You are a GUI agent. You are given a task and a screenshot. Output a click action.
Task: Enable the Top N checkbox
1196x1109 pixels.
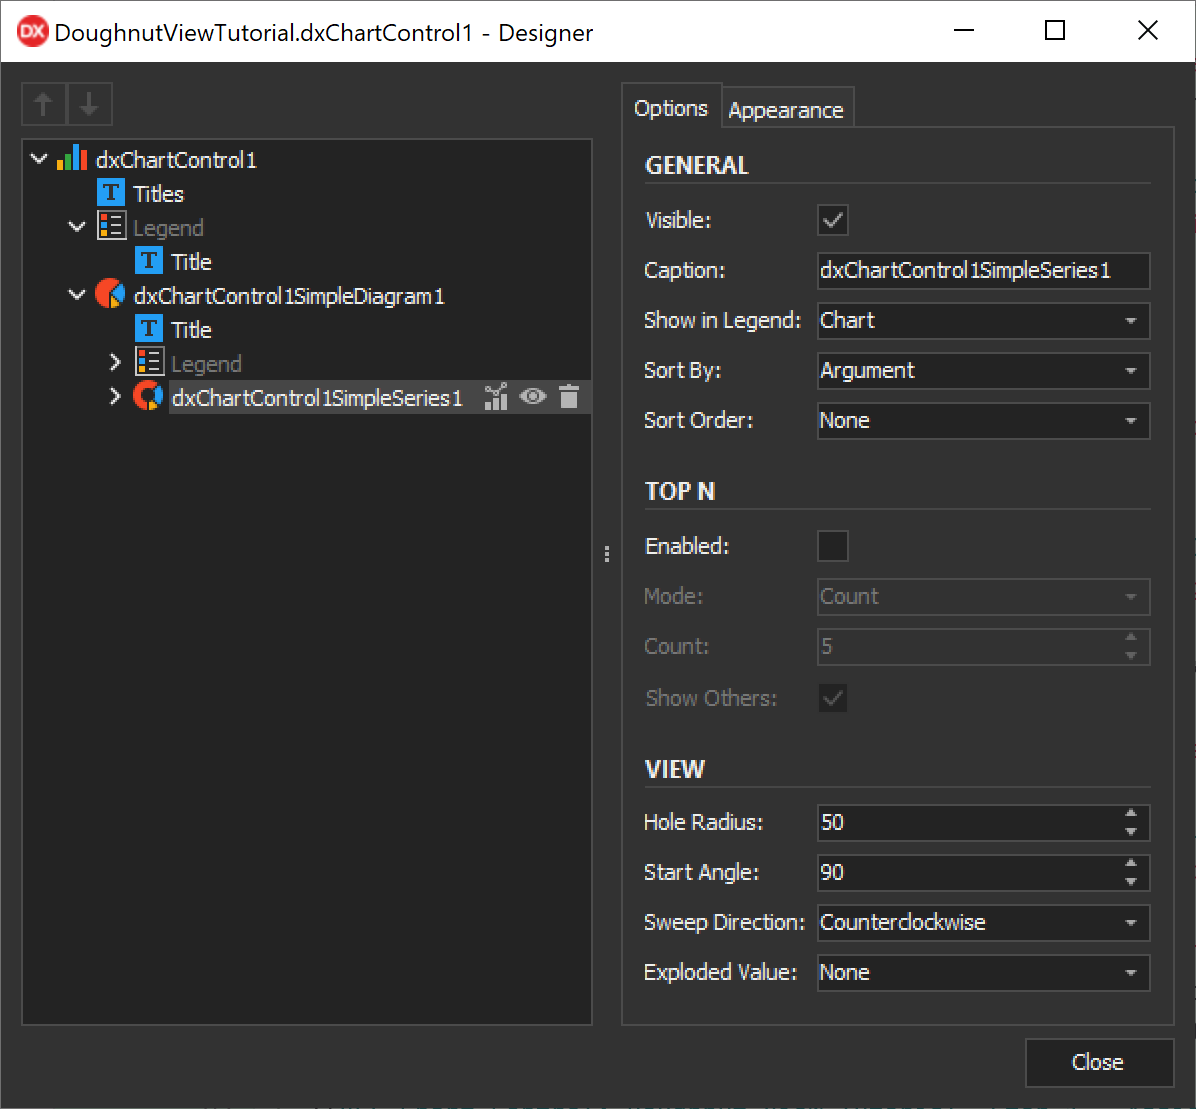click(x=833, y=546)
